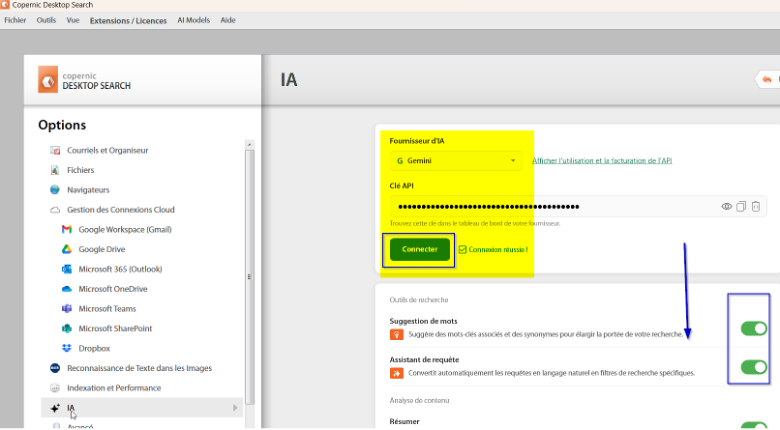Image resolution: width=780 pixels, height=430 pixels.
Task: Select Indexation et Performance option
Action: coord(114,388)
